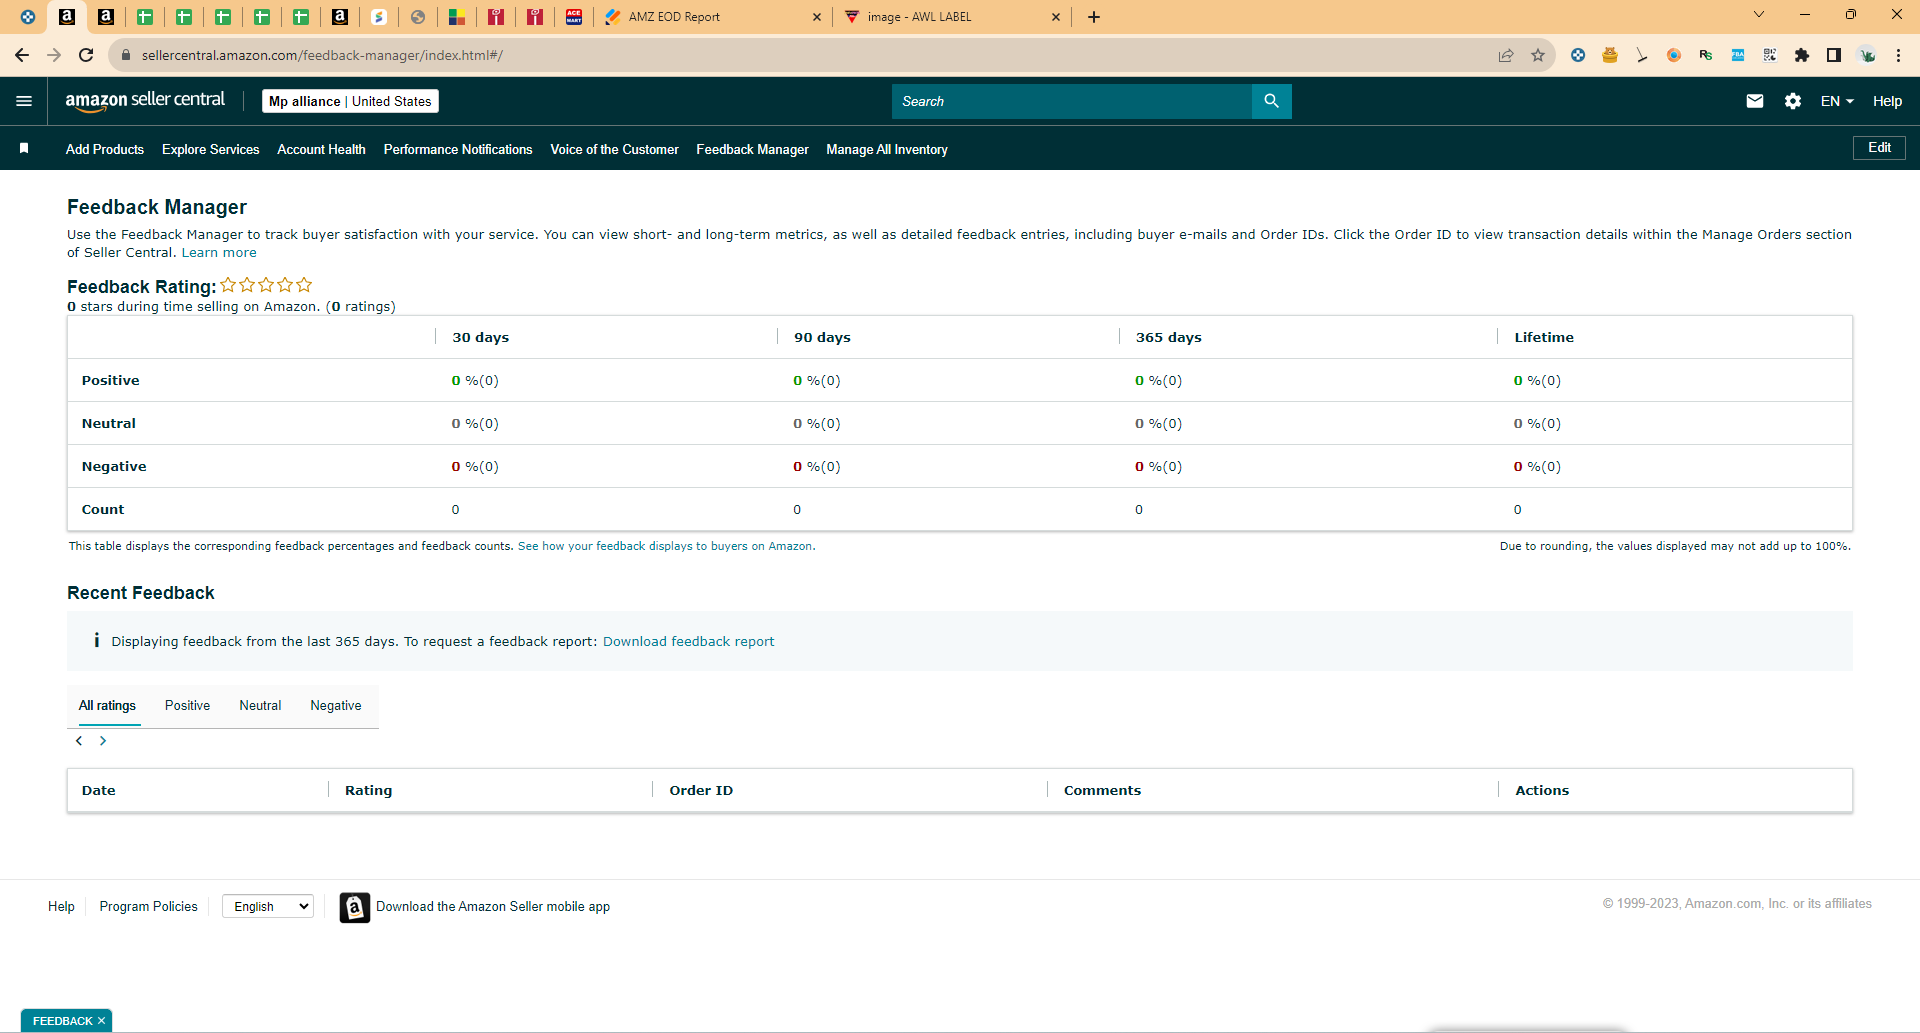Open the Seller Central hamburger menu
The width and height of the screenshot is (1920, 1033).
pos(24,101)
